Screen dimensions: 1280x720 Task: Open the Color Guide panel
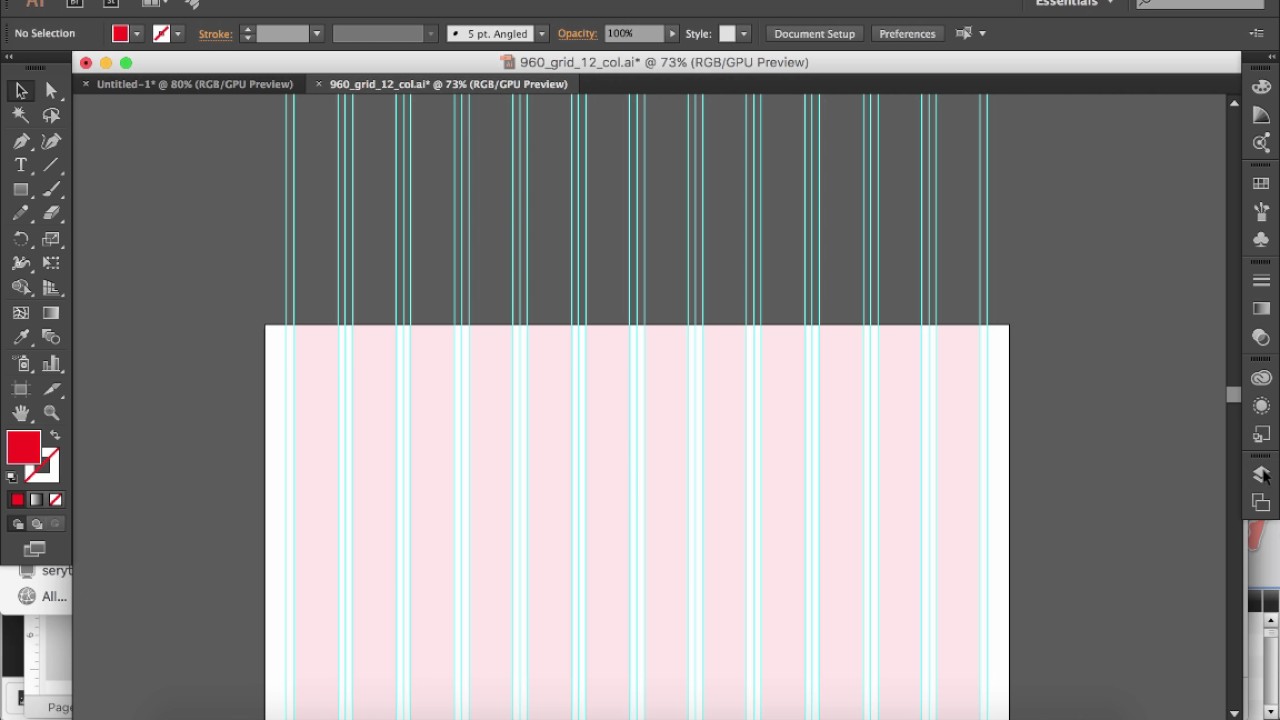[1261, 116]
